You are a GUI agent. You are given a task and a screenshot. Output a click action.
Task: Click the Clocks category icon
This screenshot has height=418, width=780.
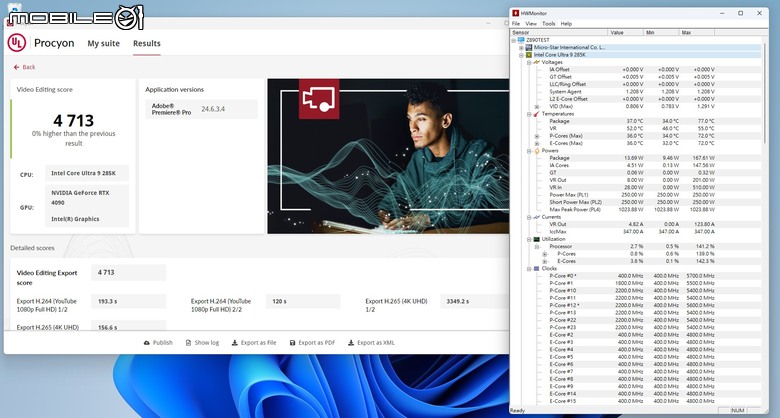[536, 269]
